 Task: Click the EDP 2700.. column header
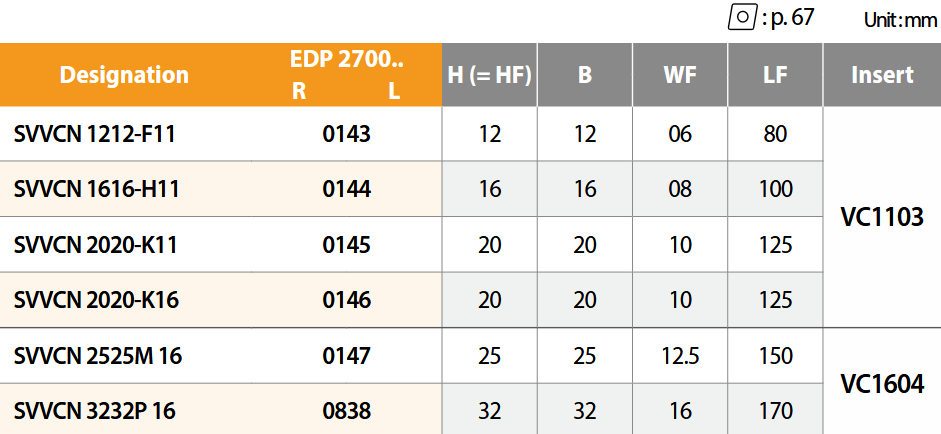click(x=346, y=60)
